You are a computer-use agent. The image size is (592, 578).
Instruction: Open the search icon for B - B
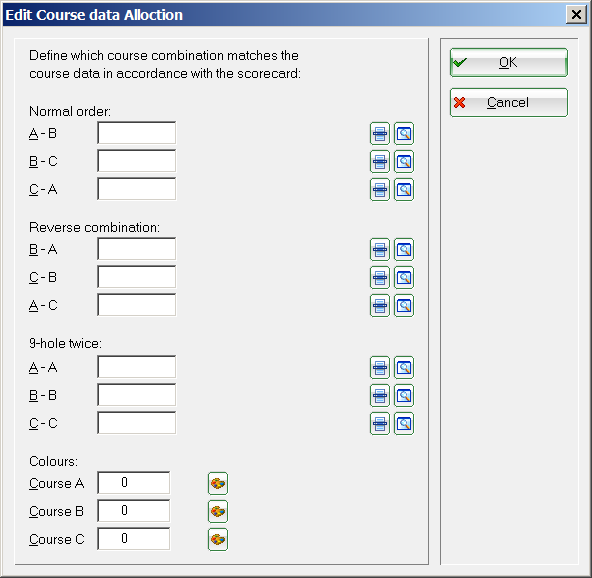(404, 396)
